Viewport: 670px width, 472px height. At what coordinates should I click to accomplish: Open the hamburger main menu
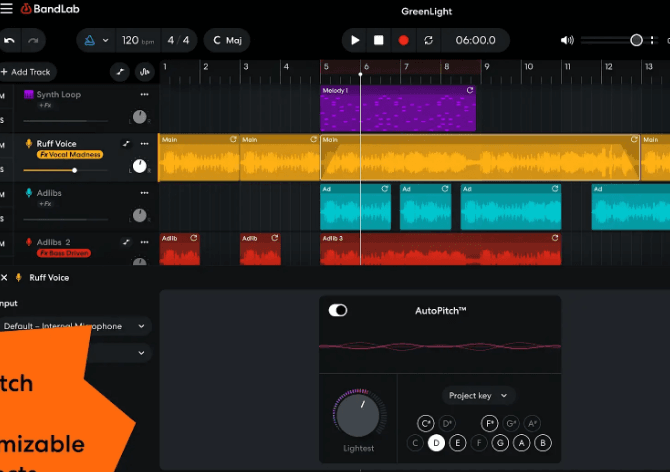pos(6,9)
